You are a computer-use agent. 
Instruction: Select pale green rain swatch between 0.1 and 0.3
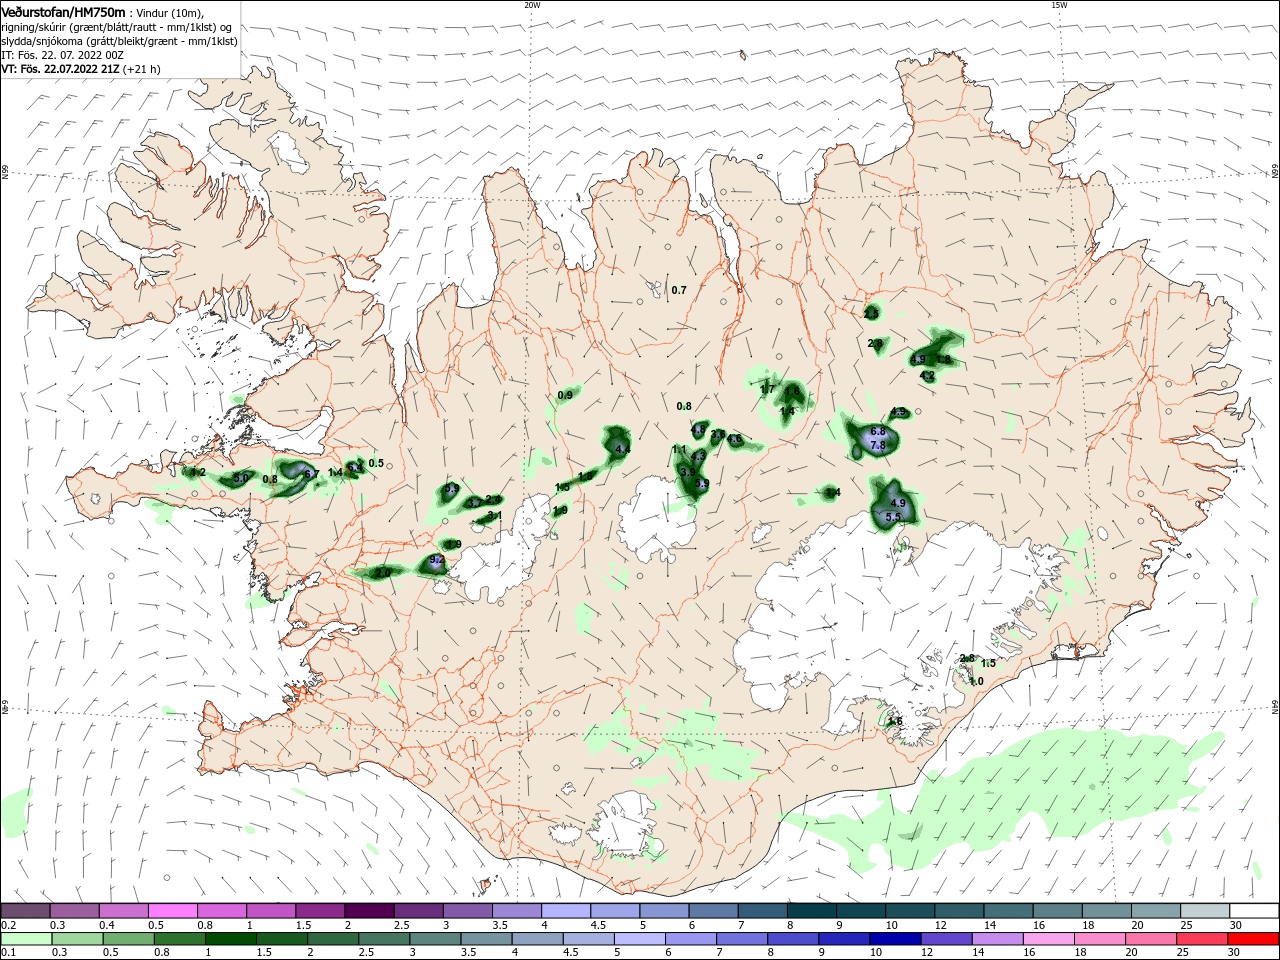coord(25,939)
